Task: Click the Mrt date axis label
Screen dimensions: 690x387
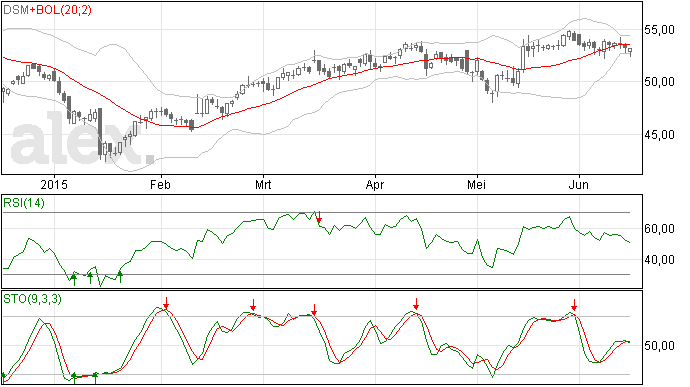Action: click(x=263, y=184)
